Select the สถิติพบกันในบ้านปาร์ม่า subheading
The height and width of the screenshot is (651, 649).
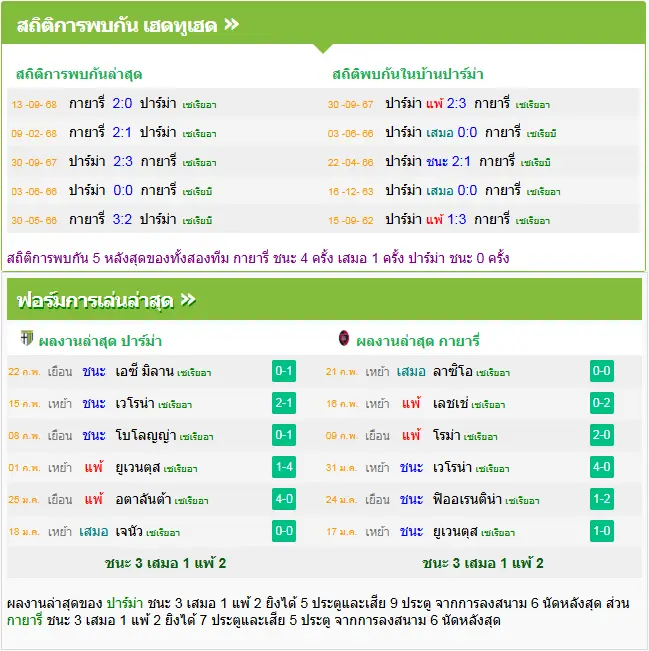tap(408, 74)
